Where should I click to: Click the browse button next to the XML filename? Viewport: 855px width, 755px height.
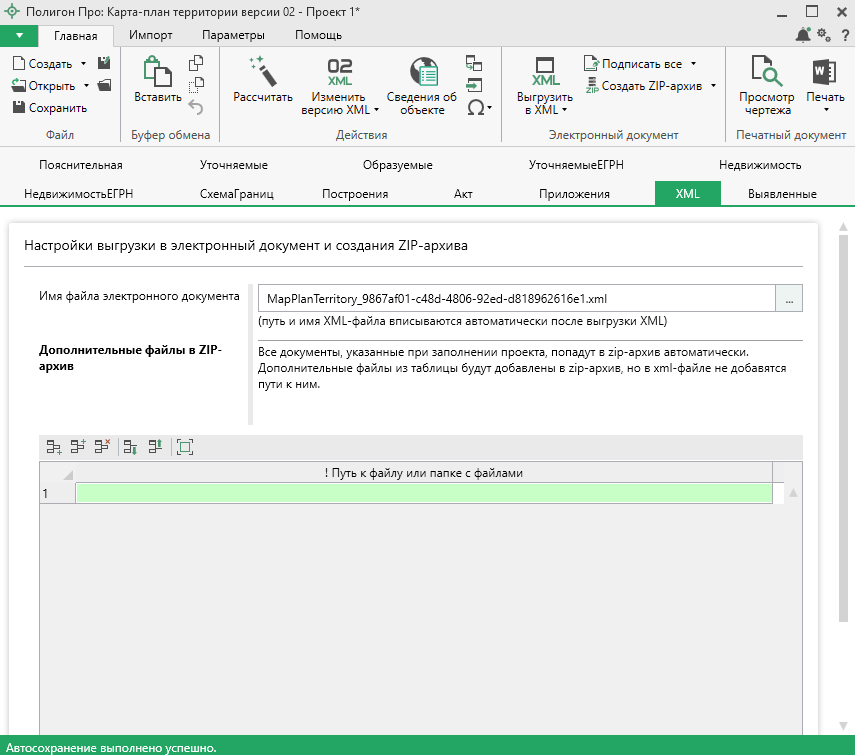(789, 299)
